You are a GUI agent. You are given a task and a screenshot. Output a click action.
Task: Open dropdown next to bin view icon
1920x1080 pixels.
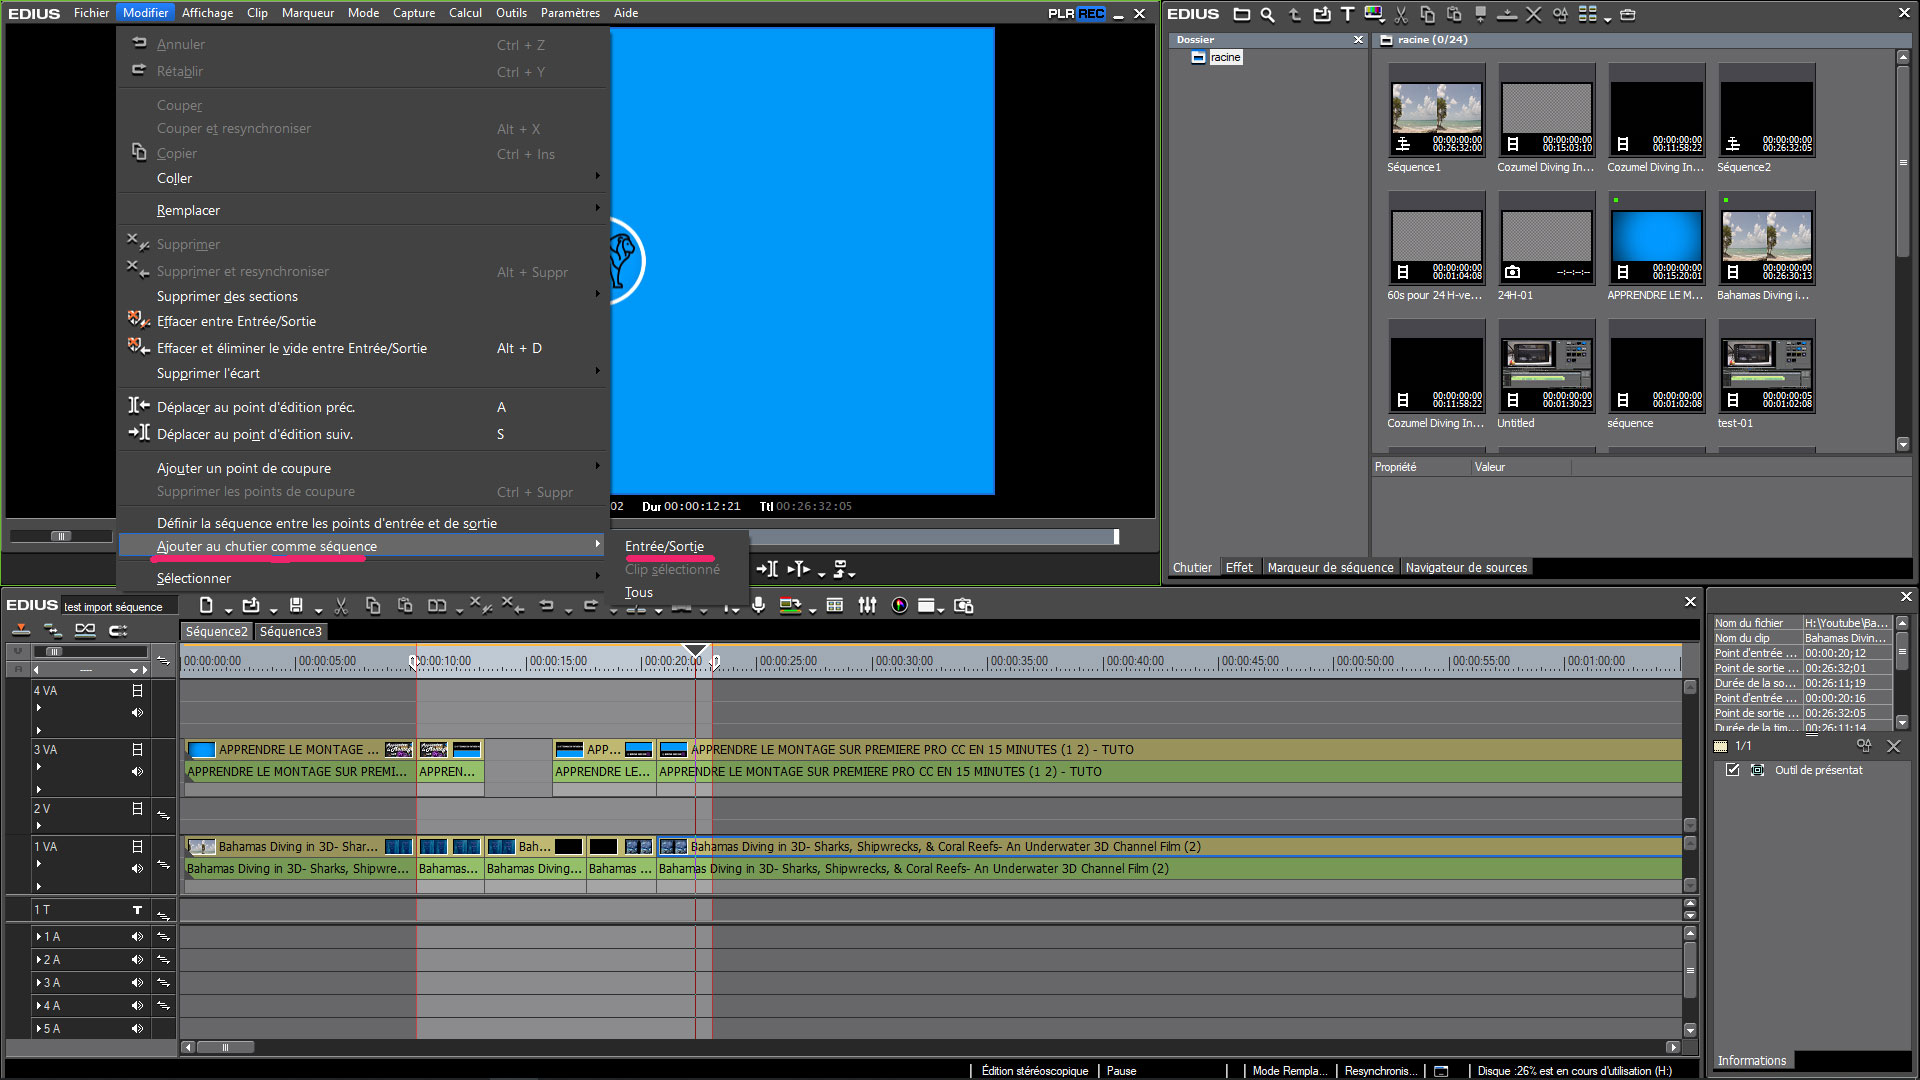(1607, 19)
